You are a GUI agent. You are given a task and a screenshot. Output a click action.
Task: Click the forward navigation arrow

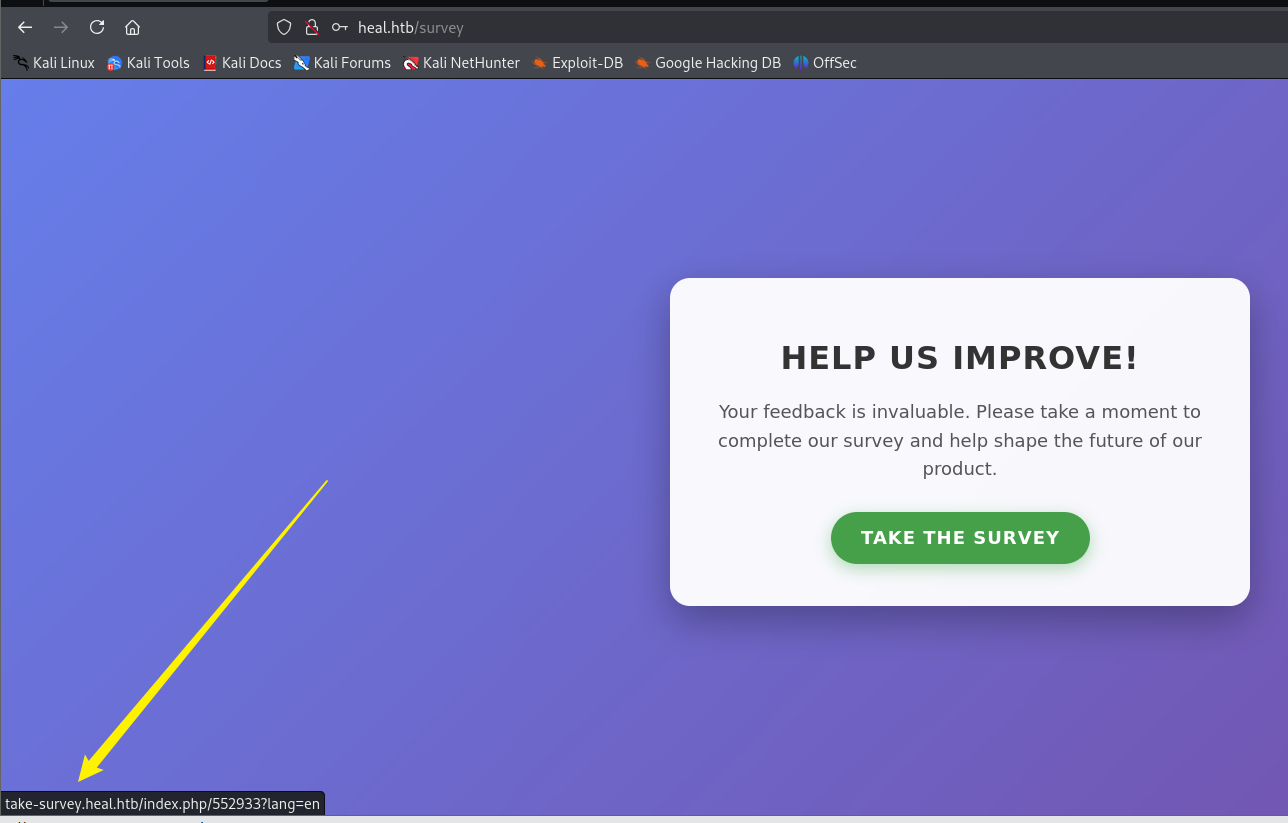click(x=61, y=27)
